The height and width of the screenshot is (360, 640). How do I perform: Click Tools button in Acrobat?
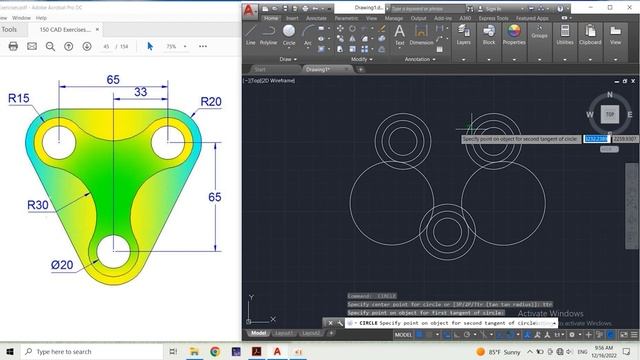tap(9, 29)
